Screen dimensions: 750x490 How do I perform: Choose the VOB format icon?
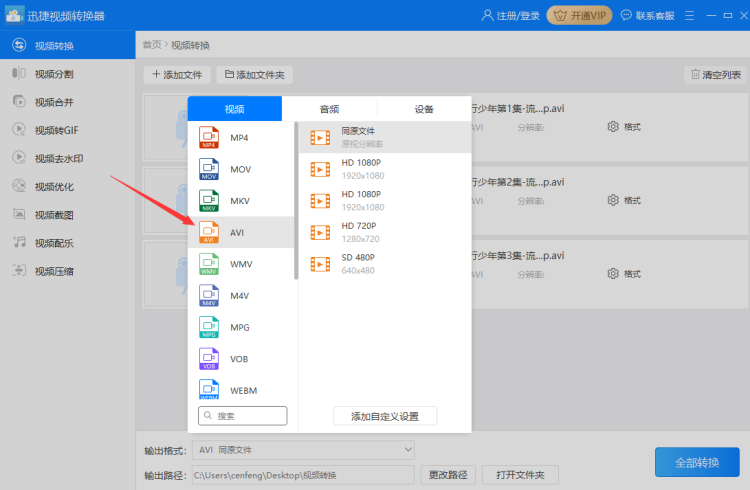[x=209, y=358]
